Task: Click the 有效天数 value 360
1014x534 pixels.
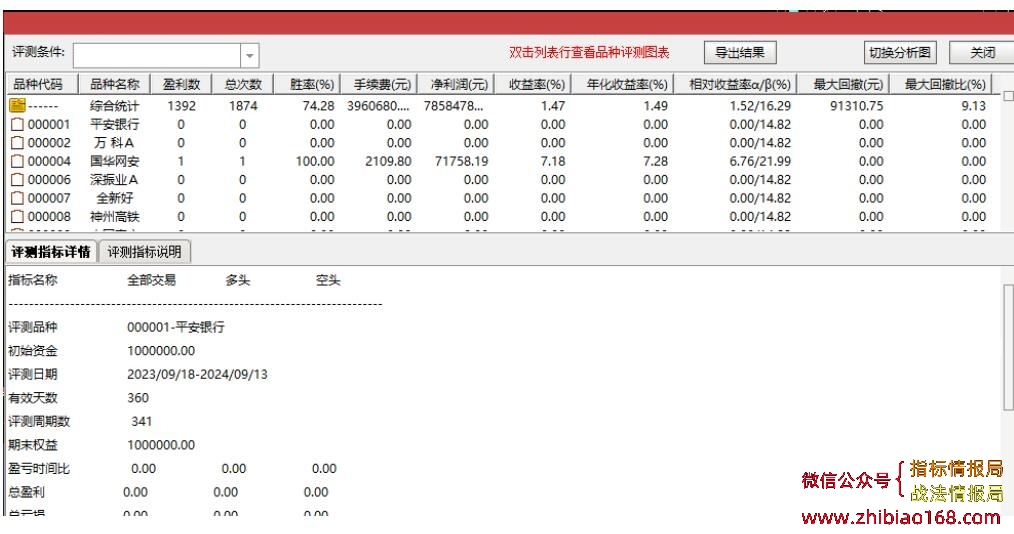Action: click(138, 398)
